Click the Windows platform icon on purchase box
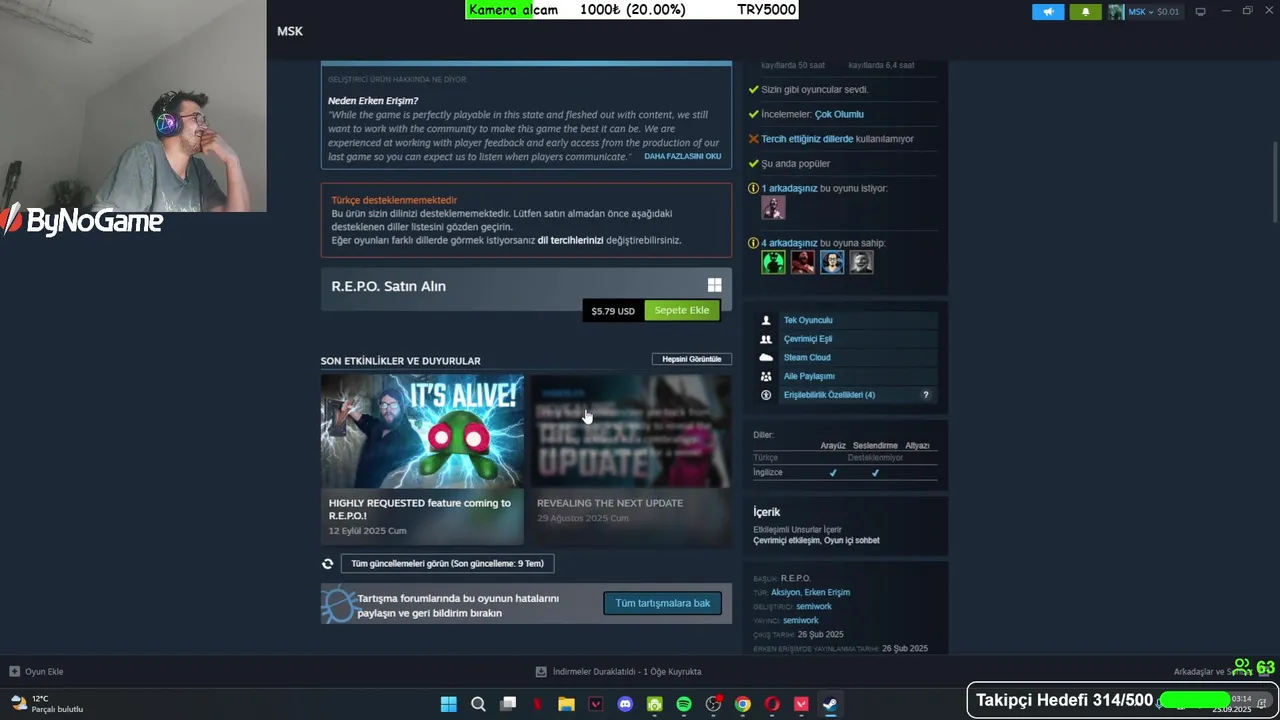 pyautogui.click(x=714, y=285)
